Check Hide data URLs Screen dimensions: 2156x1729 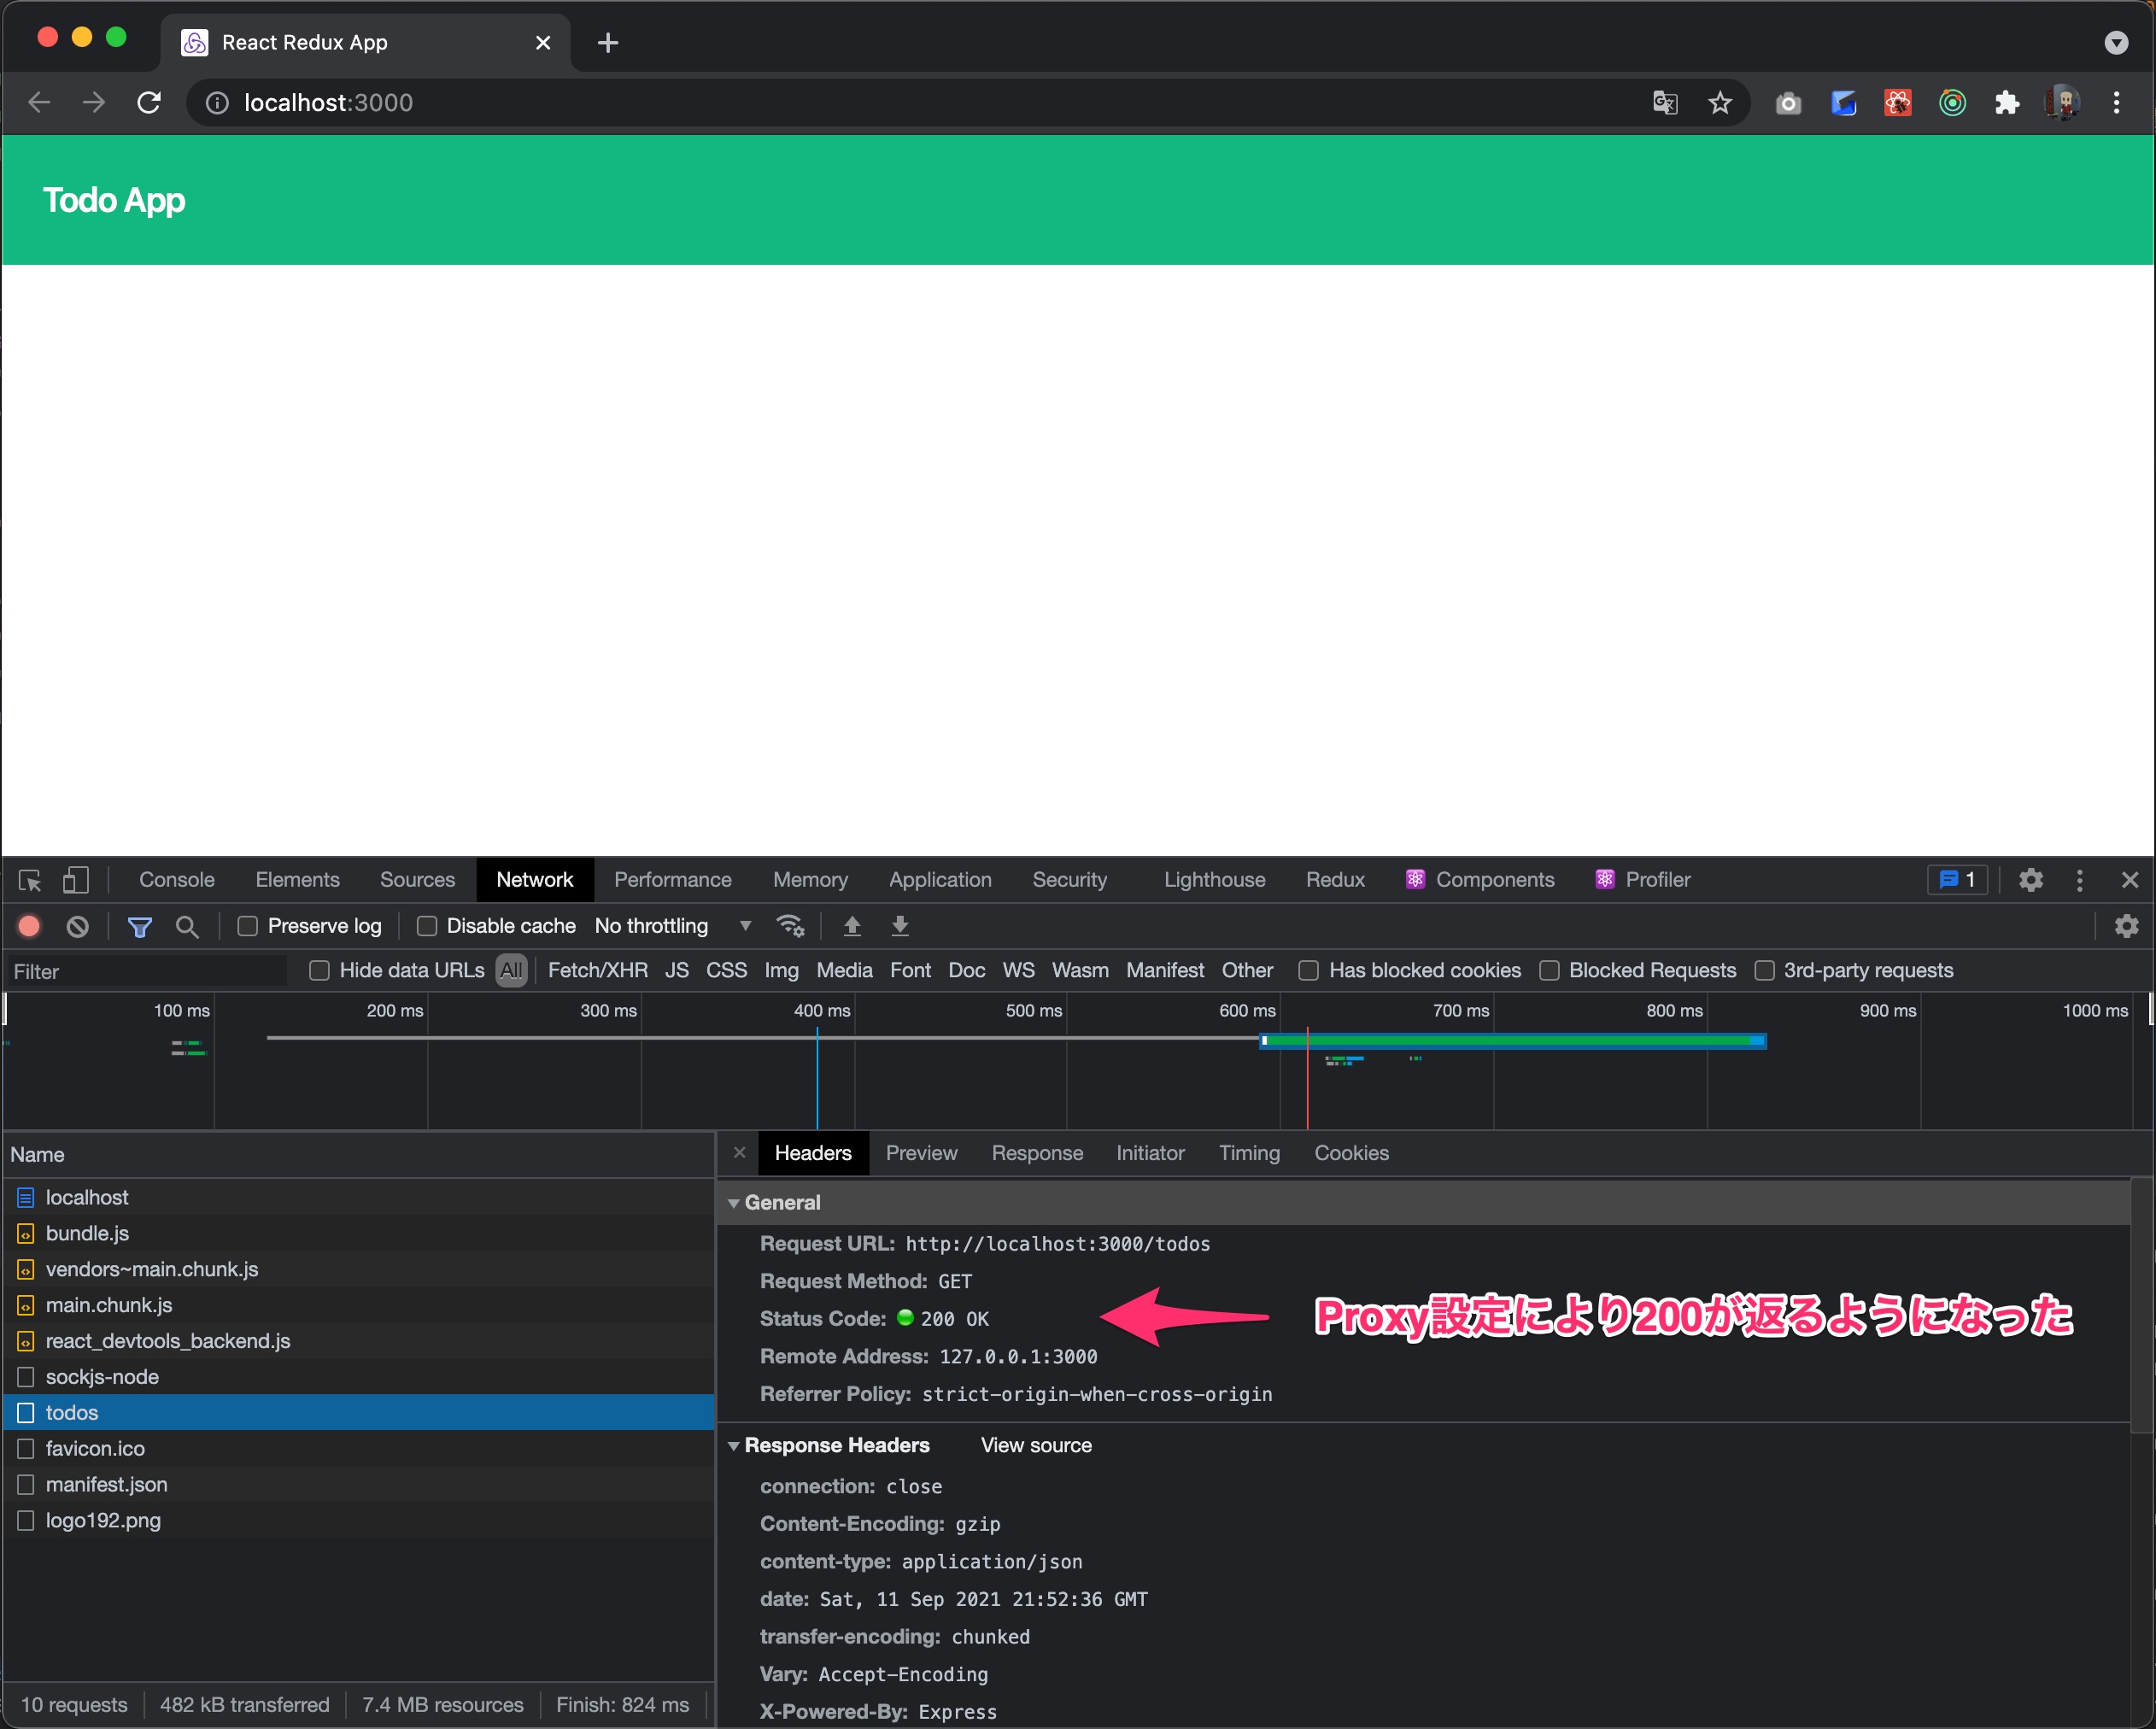tap(319, 970)
